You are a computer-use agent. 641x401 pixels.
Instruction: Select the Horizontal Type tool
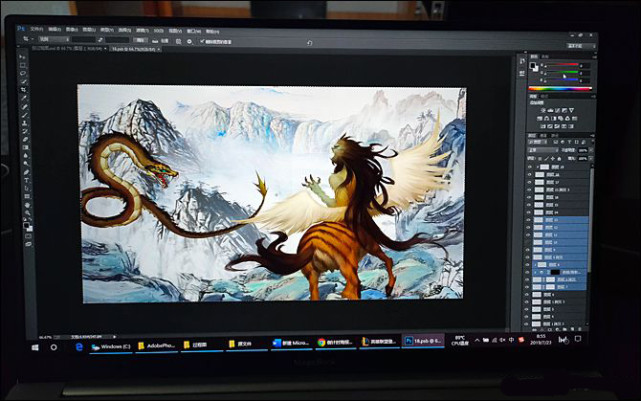coord(27,180)
